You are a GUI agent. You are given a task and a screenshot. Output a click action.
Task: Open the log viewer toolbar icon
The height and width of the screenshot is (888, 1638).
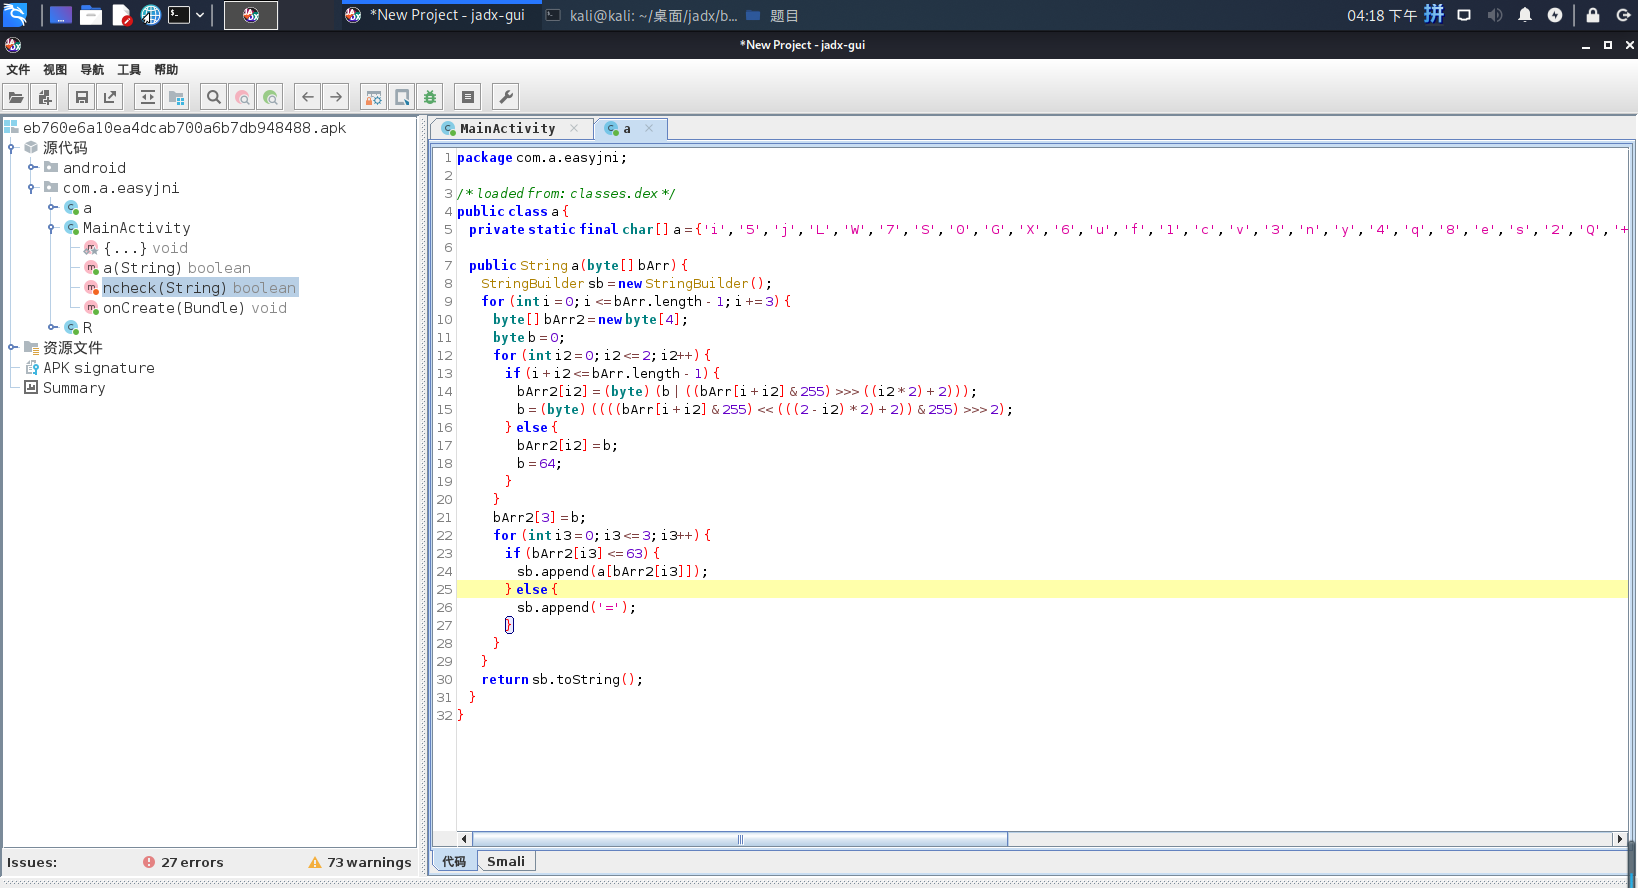tap(468, 97)
